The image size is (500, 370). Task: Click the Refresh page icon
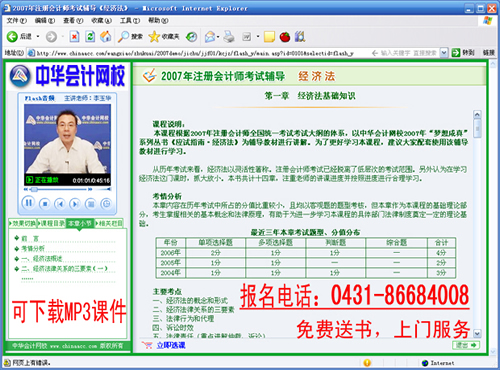tap(90, 37)
